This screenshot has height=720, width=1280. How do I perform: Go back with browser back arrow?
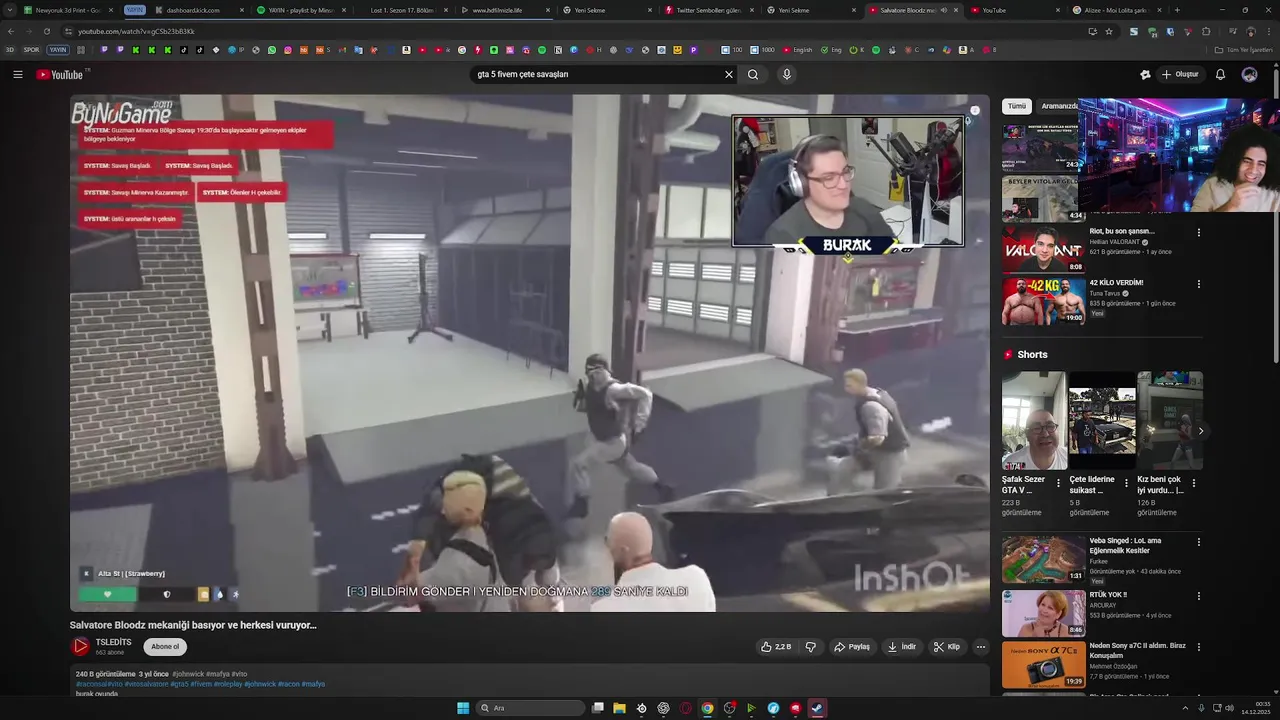(x=11, y=31)
